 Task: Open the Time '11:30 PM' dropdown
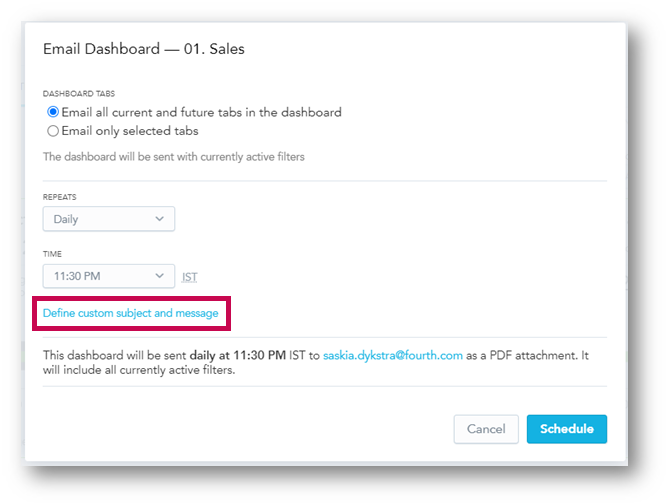point(109,276)
